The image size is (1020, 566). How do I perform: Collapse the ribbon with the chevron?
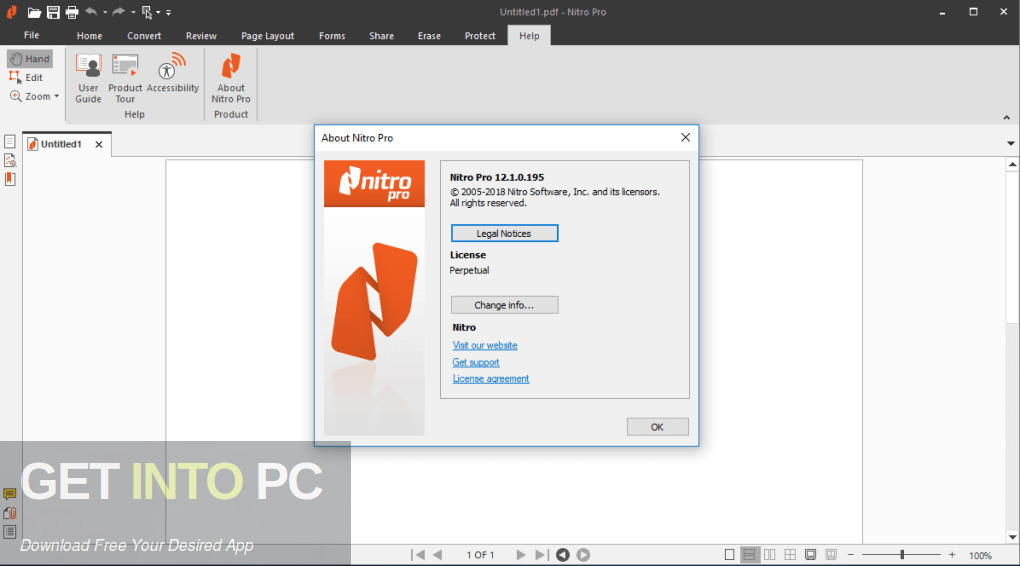click(x=1006, y=118)
